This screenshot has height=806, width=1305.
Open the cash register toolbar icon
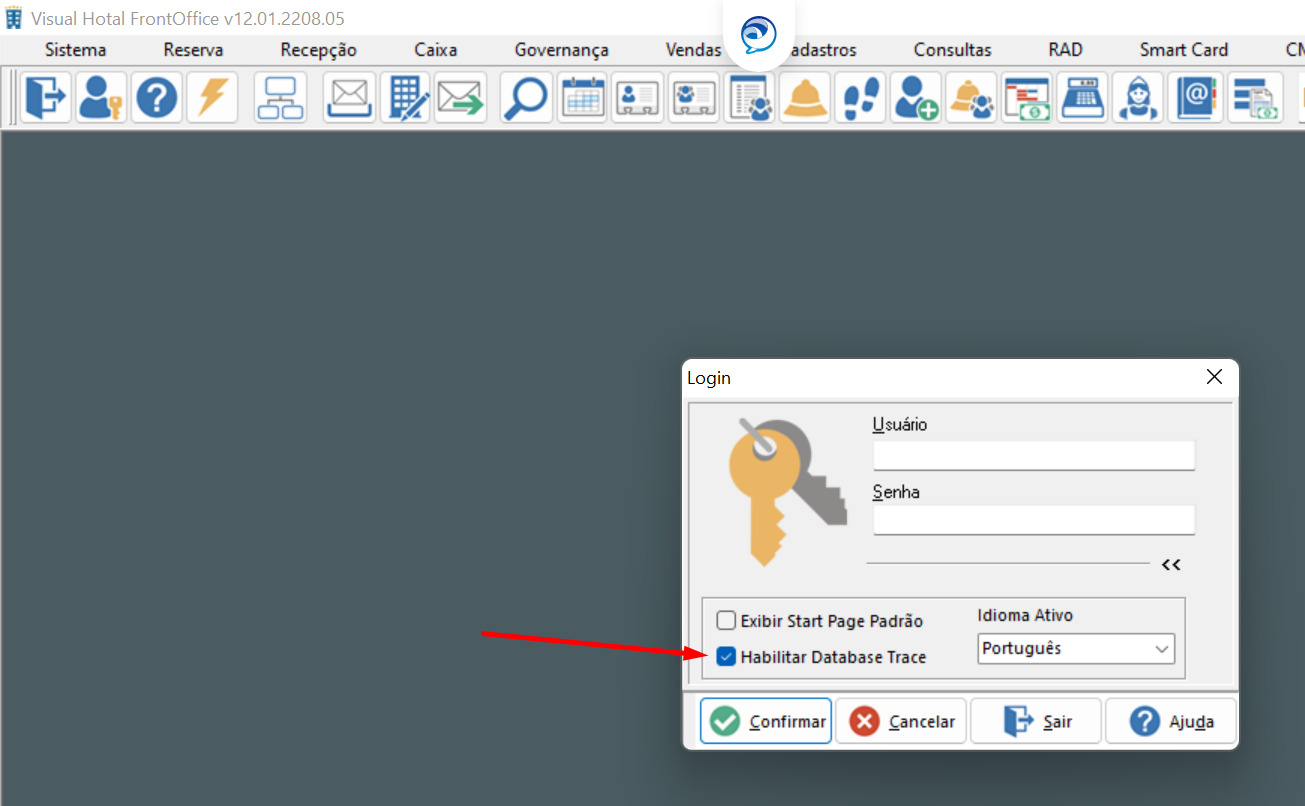1082,97
